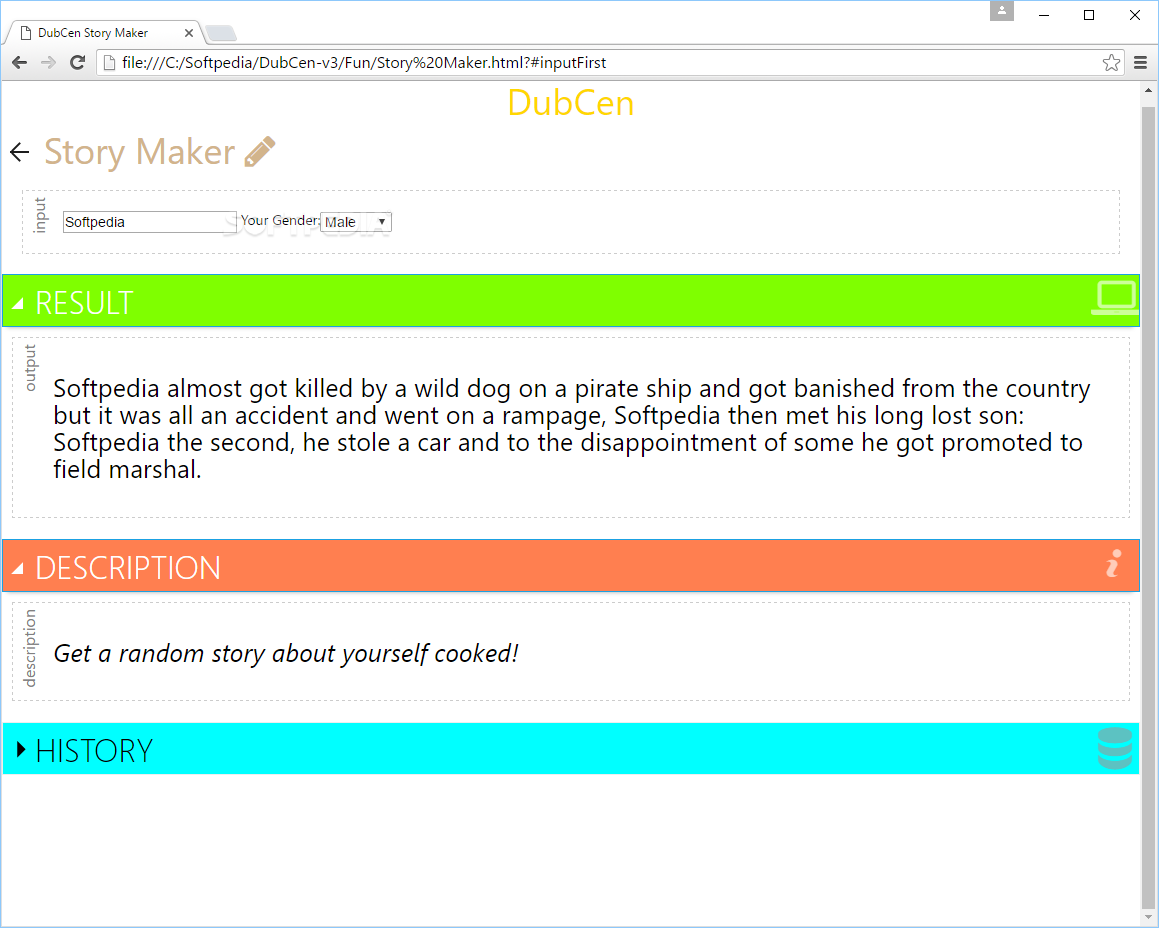Close the browser window
Screen dimensions: 1159x928
[1135, 15]
